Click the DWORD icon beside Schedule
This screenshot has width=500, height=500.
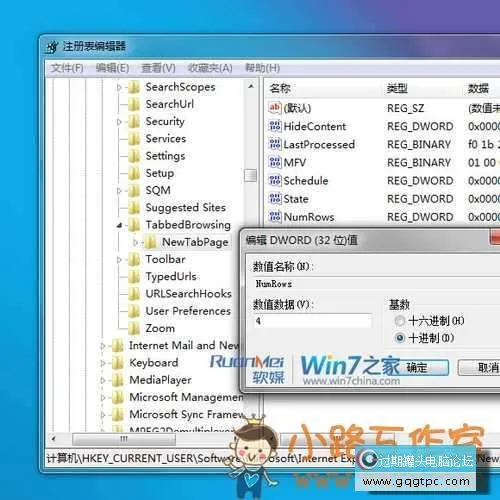(x=275, y=180)
